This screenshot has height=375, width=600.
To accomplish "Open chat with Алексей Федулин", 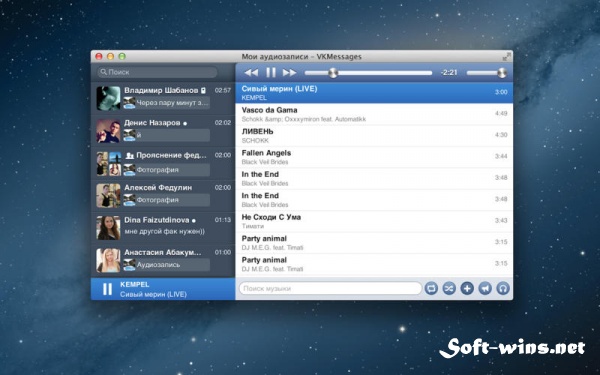I will (x=163, y=196).
